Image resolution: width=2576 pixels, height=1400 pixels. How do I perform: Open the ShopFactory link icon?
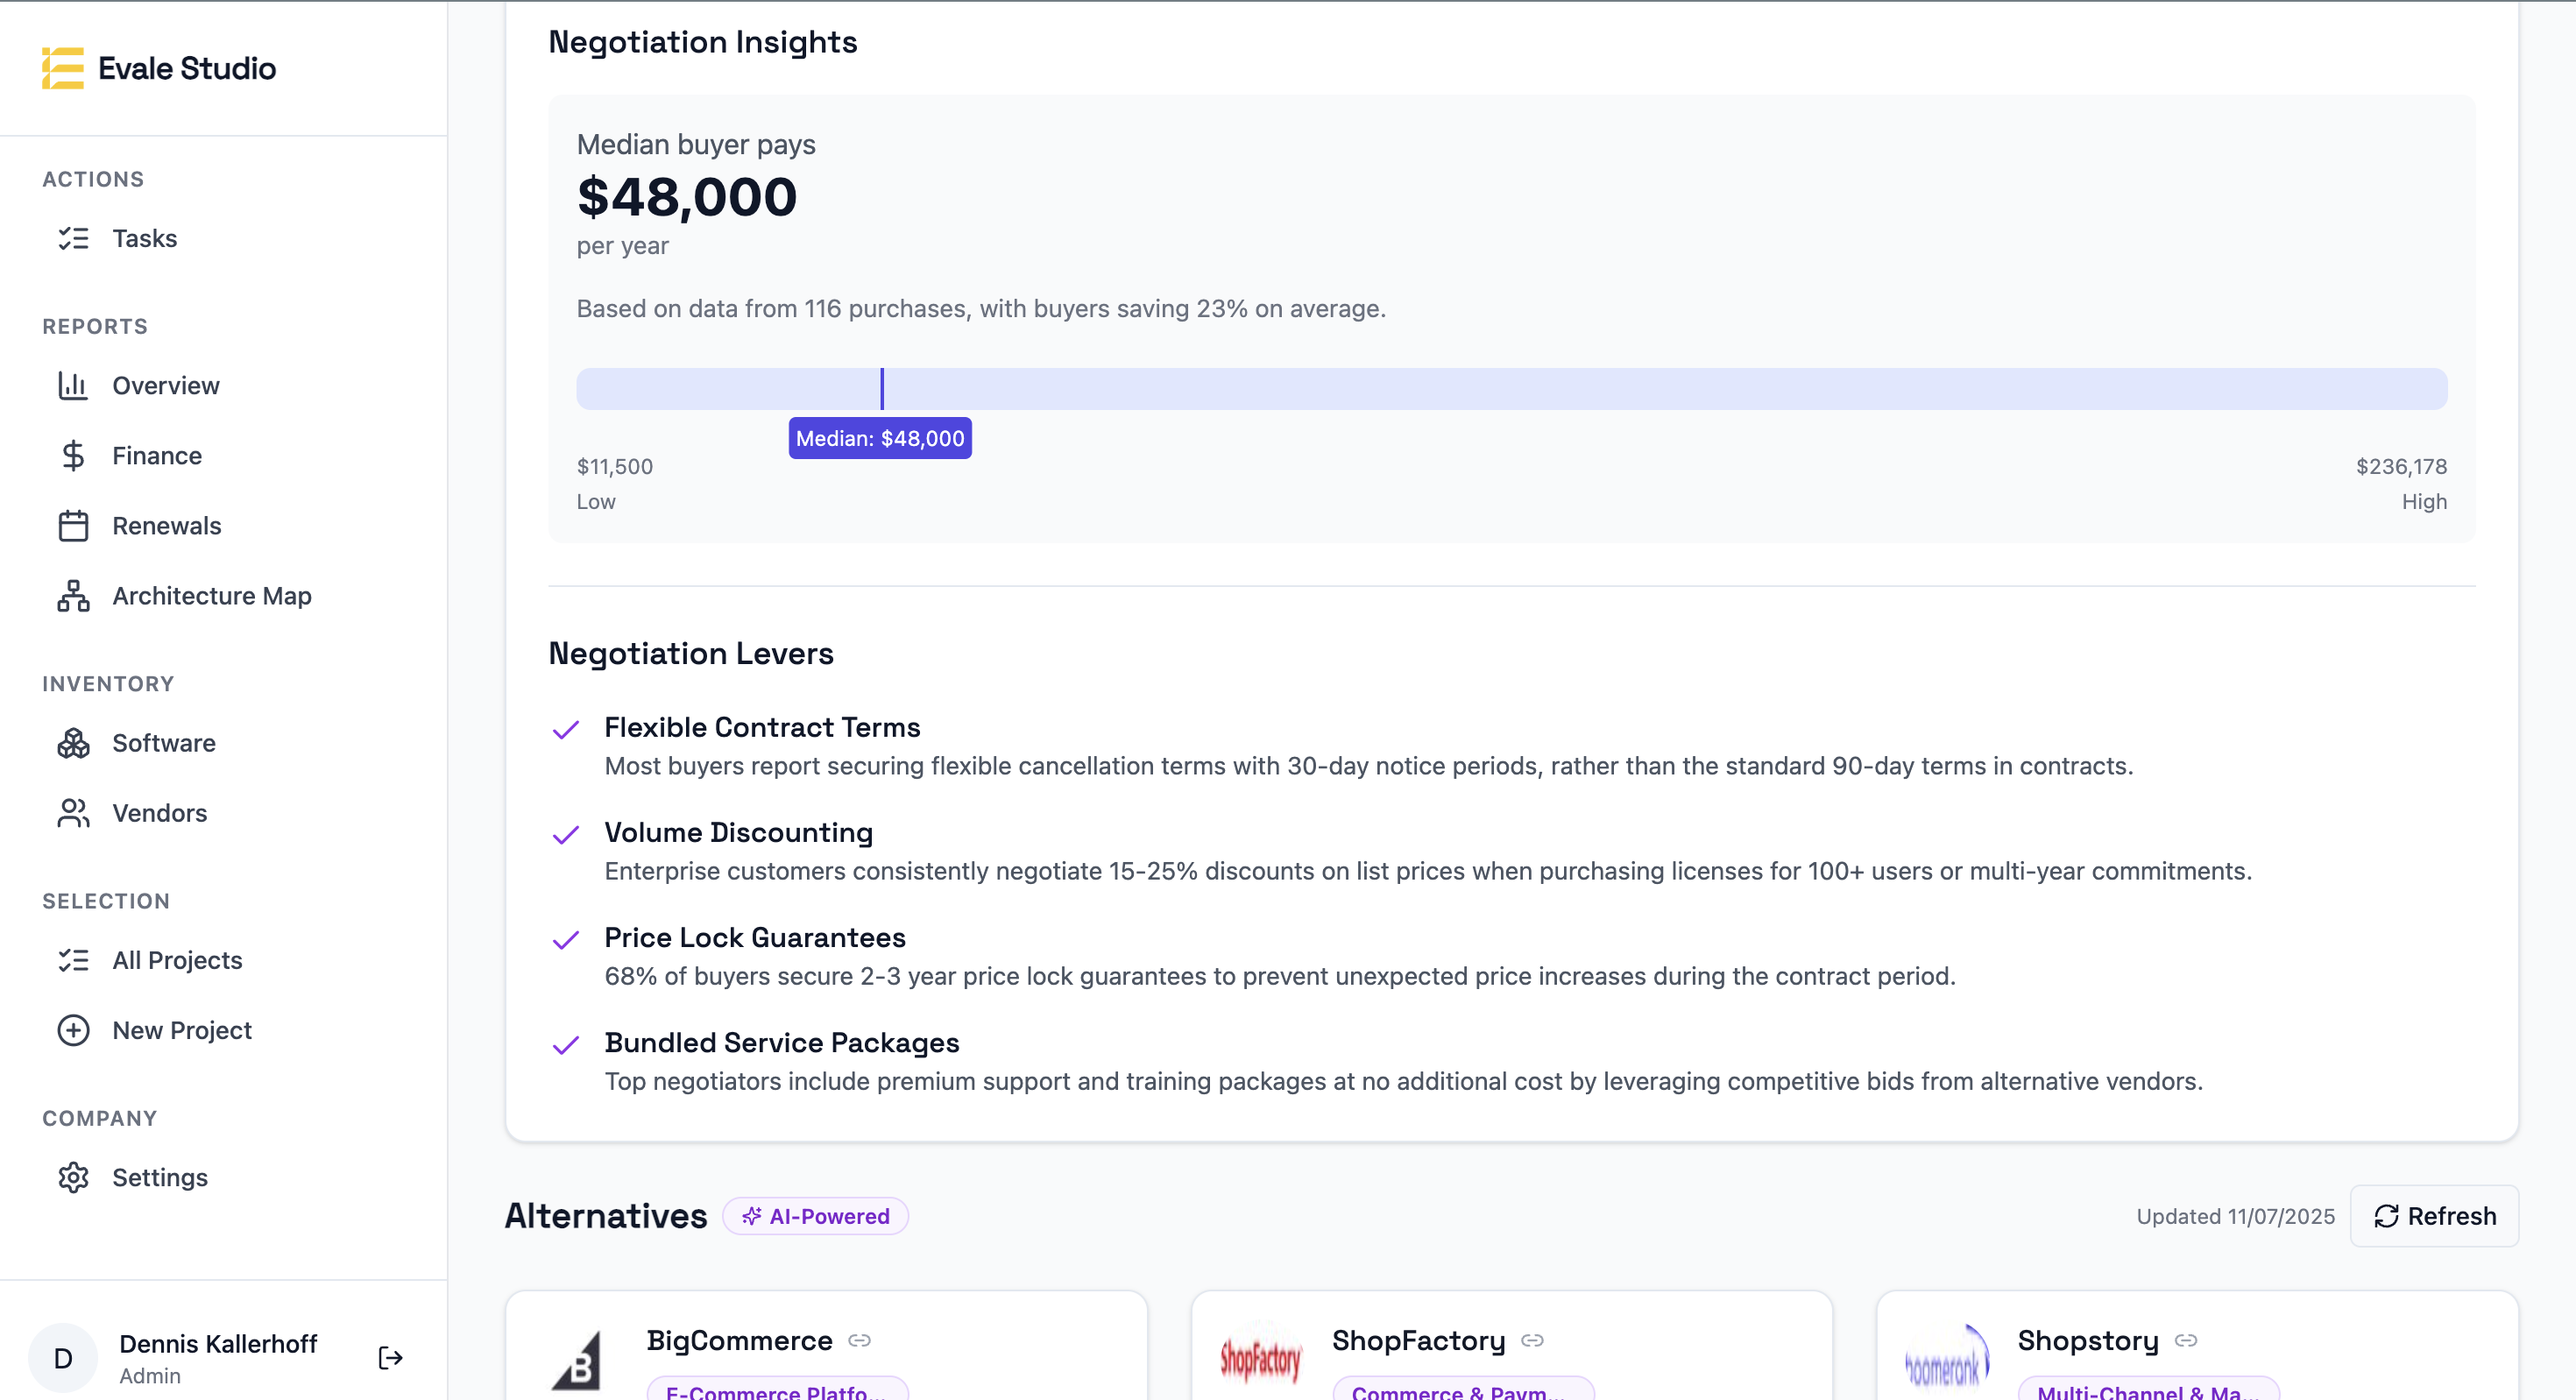click(1532, 1340)
